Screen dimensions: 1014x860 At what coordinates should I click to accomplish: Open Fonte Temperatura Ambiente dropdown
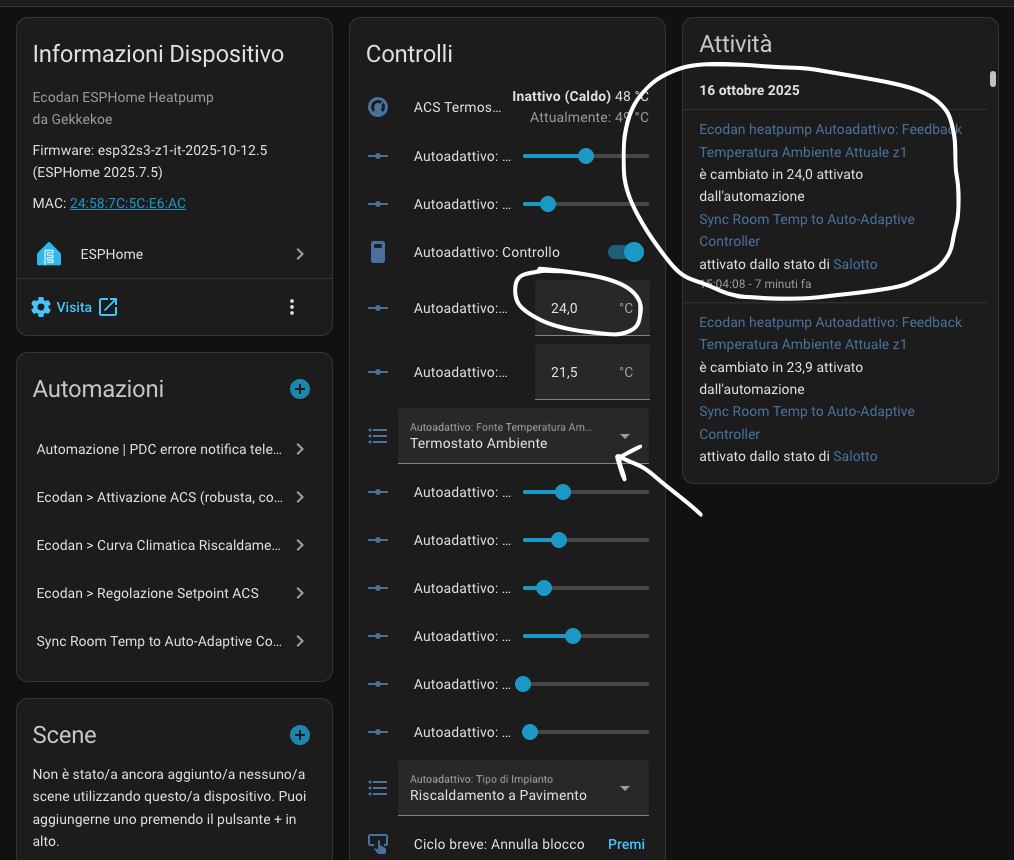pyautogui.click(x=523, y=436)
